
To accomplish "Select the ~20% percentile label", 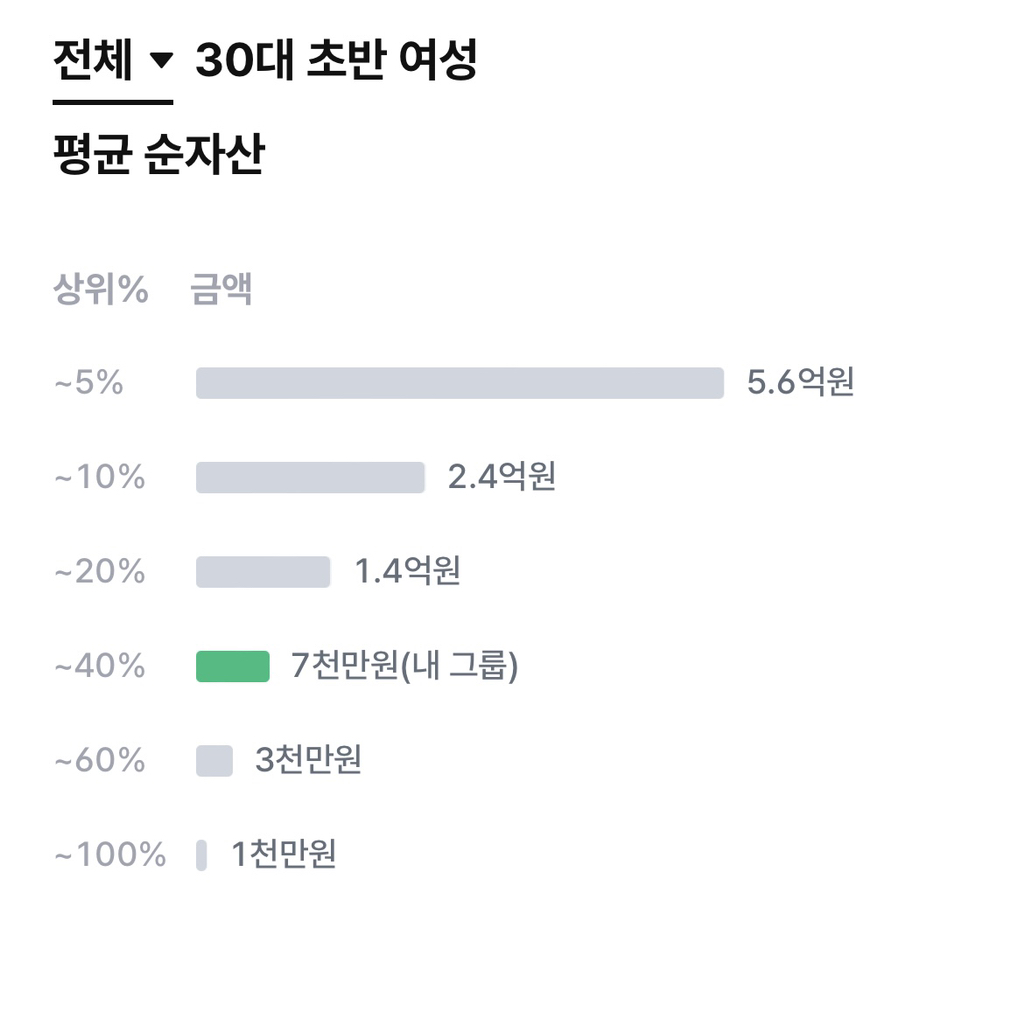I will point(99,572).
